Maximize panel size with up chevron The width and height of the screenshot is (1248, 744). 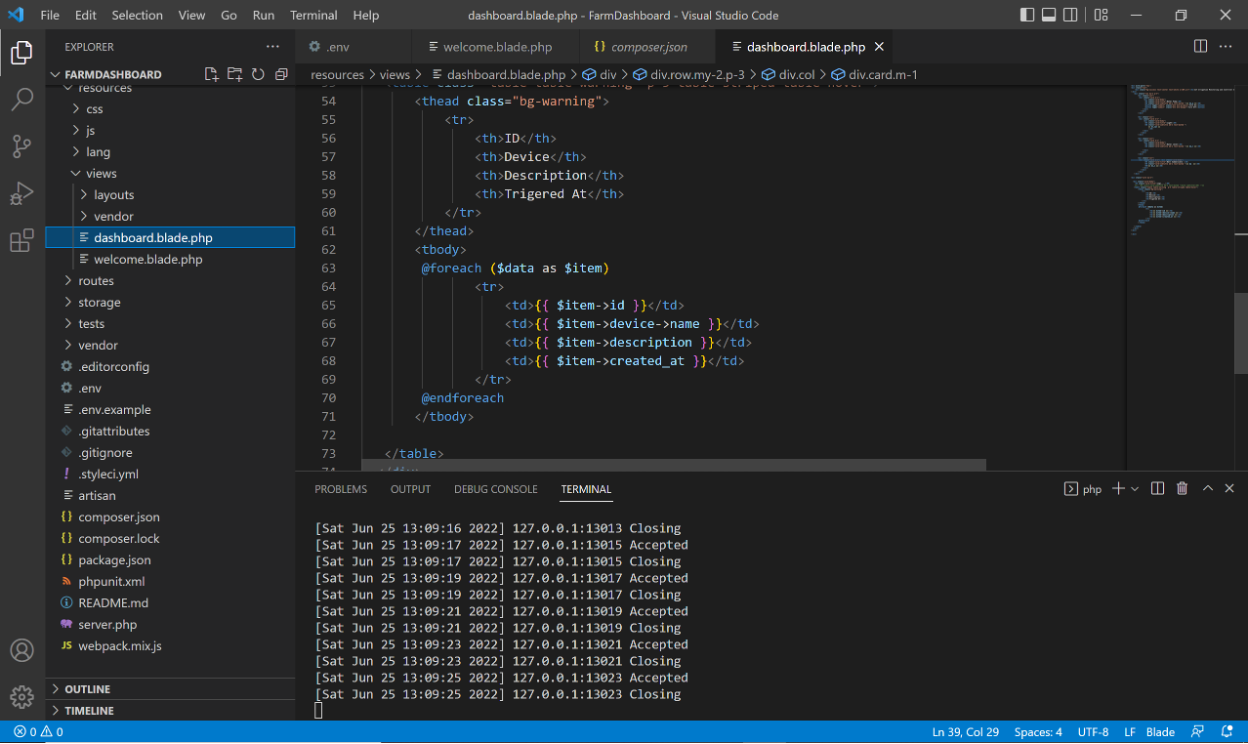tap(1207, 489)
